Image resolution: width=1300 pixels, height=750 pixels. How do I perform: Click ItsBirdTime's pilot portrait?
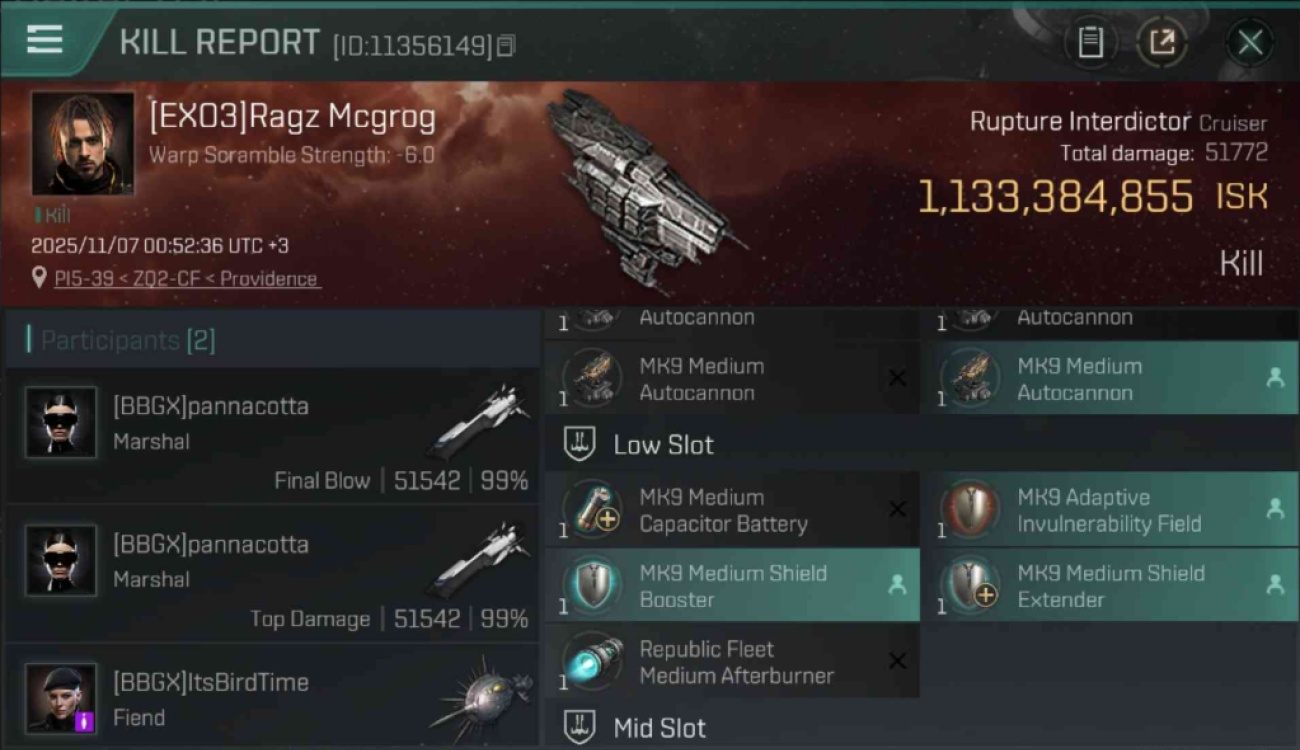coord(61,697)
